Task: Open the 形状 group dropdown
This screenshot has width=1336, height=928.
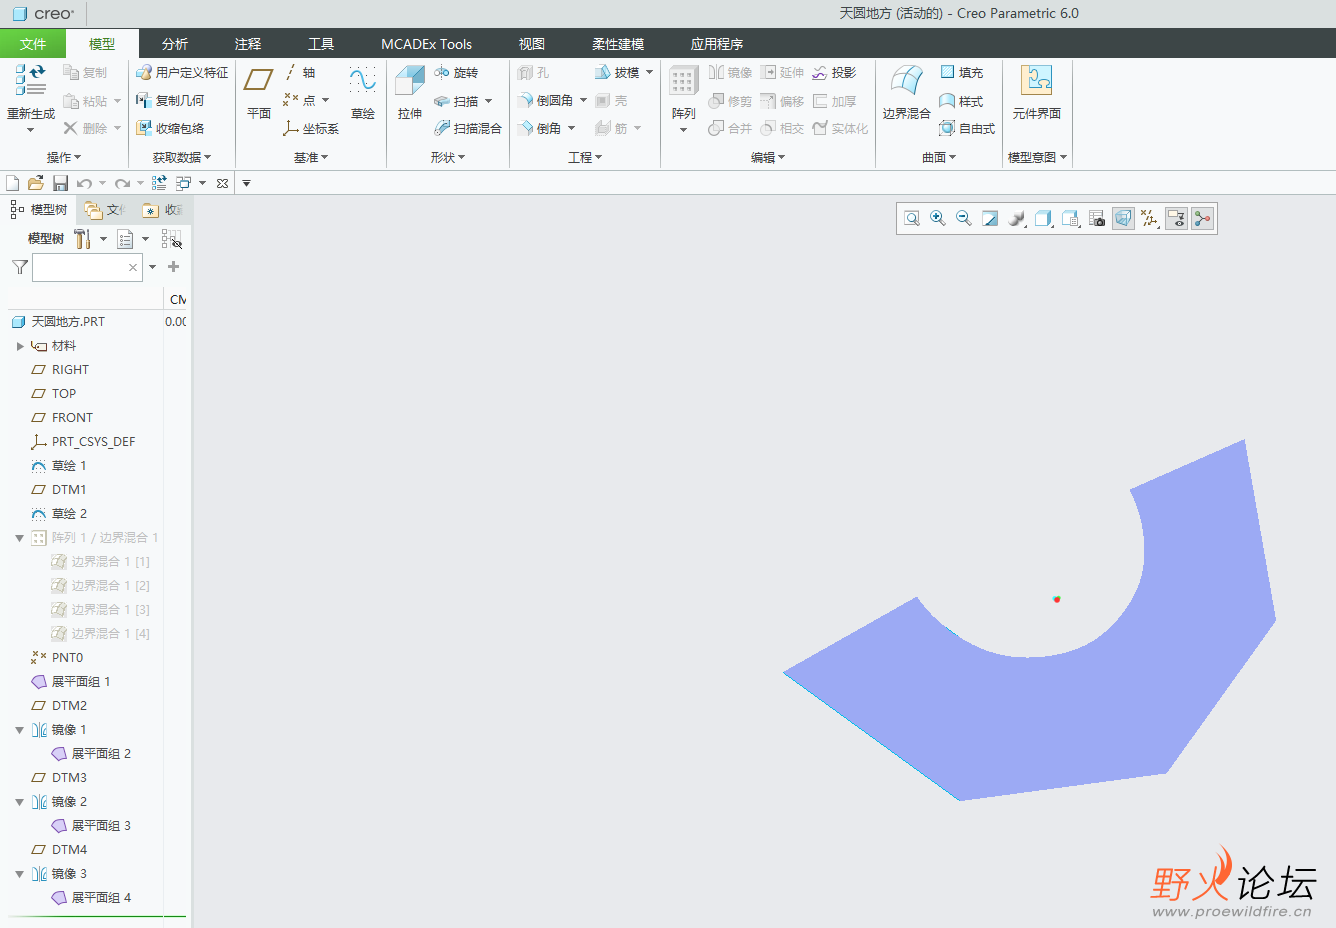Action: coord(450,158)
